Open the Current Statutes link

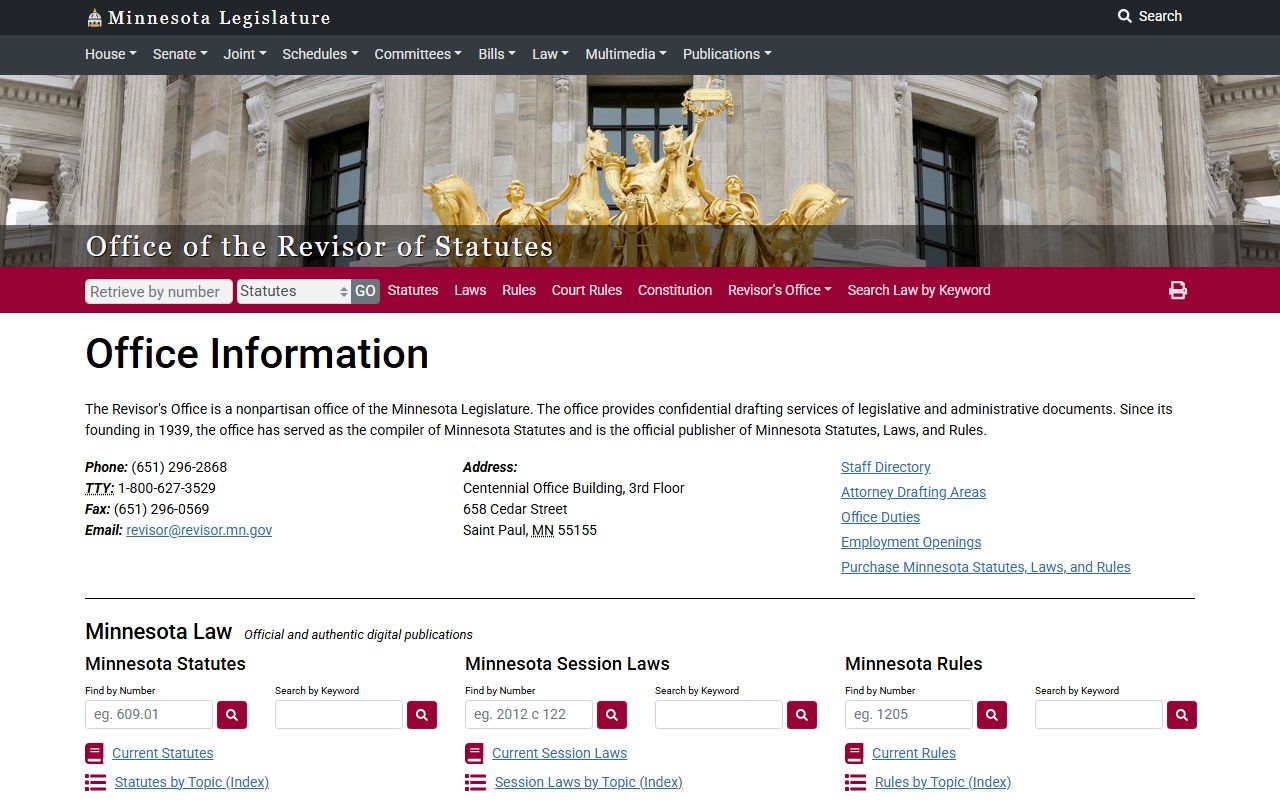tap(163, 753)
